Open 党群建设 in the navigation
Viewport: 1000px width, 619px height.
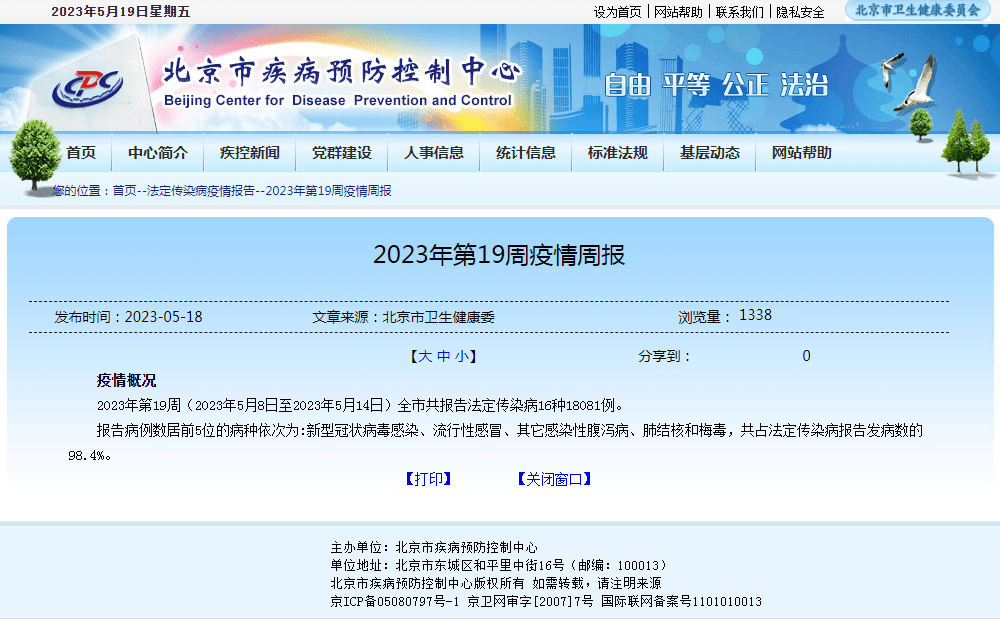click(x=341, y=153)
